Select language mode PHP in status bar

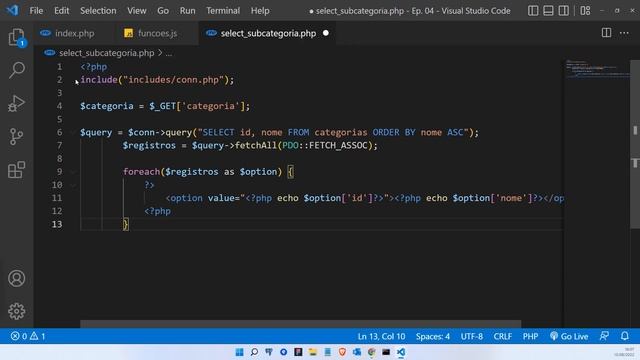pyautogui.click(x=530, y=336)
